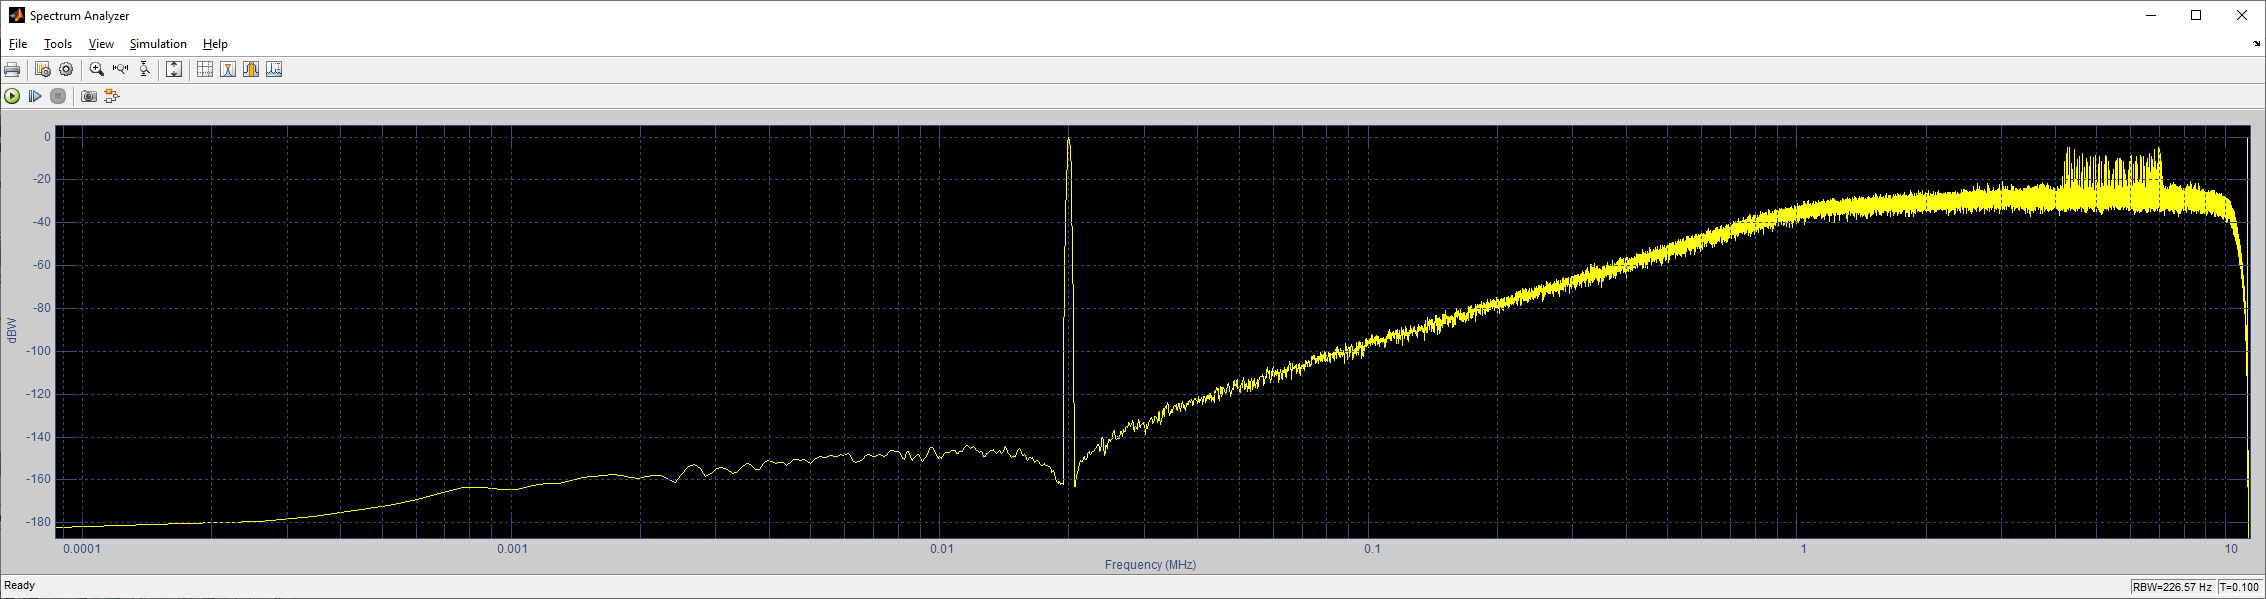
Task: Open the View menu
Action: [101, 44]
